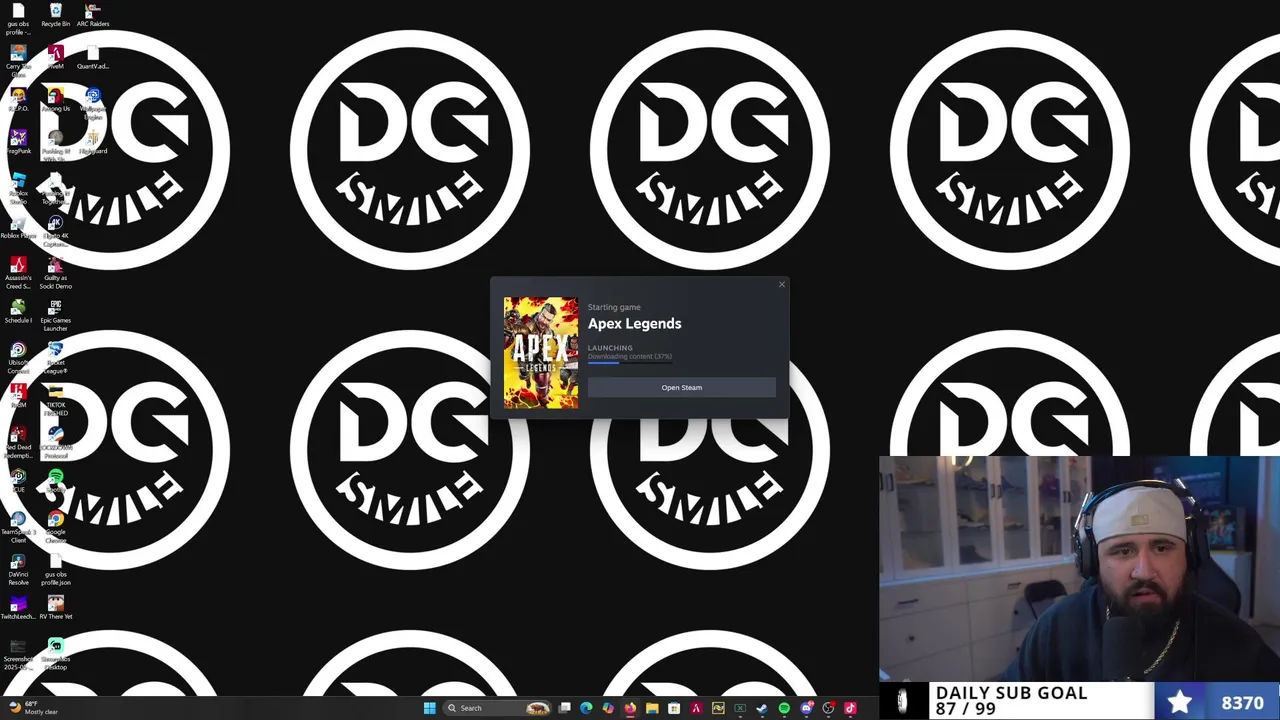
Task: Click the Apex Legends title text
Action: (634, 323)
